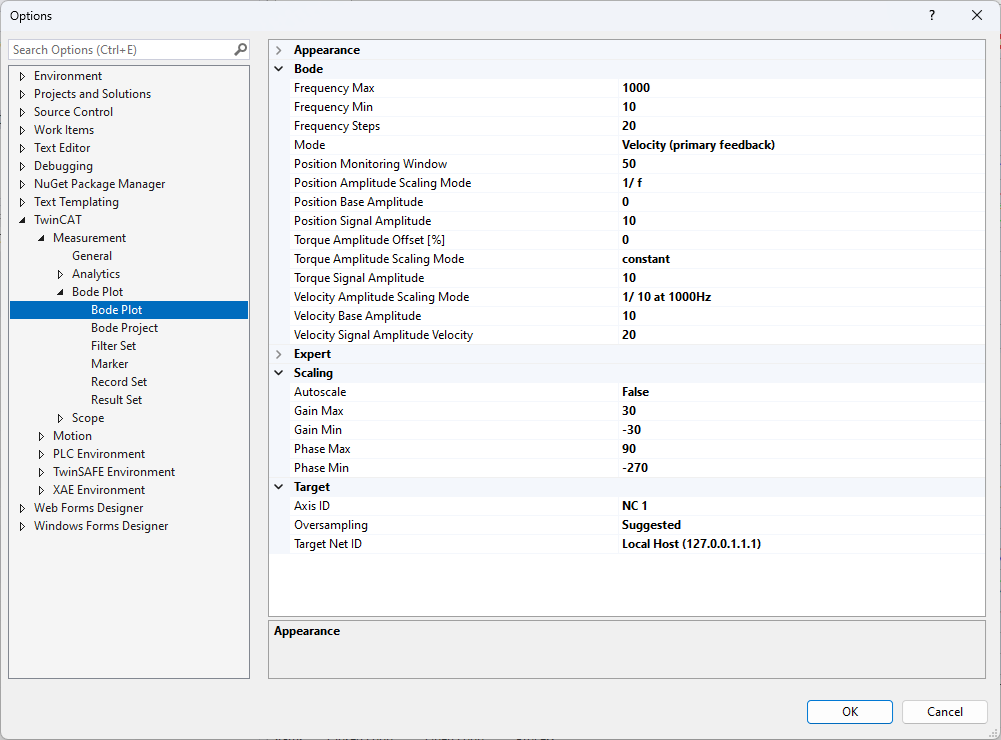Click the OK button

[850, 712]
